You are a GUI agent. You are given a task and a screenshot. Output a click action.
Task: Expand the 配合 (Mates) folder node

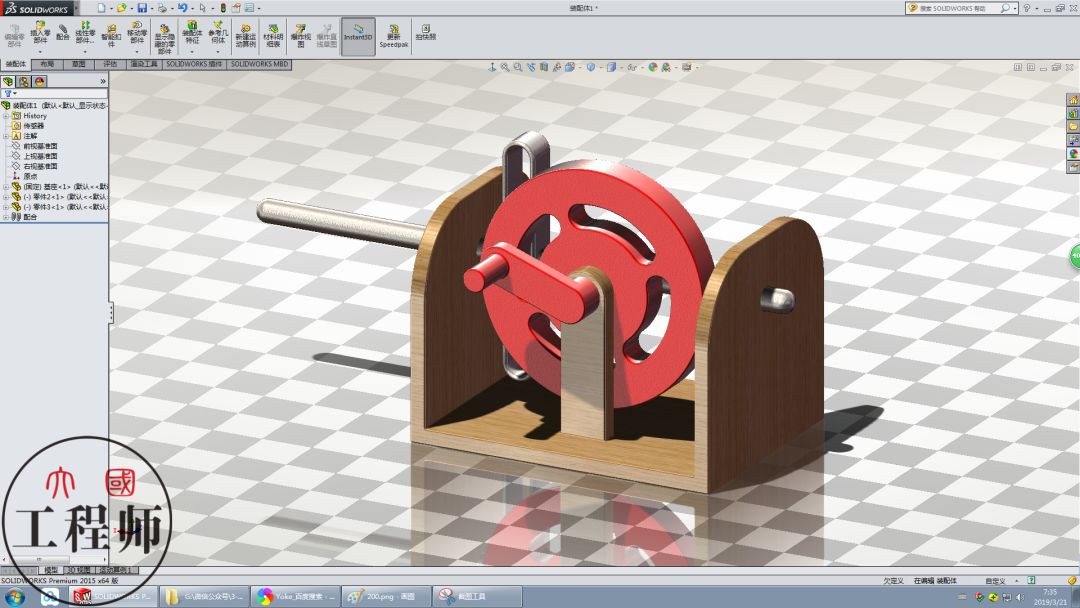click(x=6, y=217)
